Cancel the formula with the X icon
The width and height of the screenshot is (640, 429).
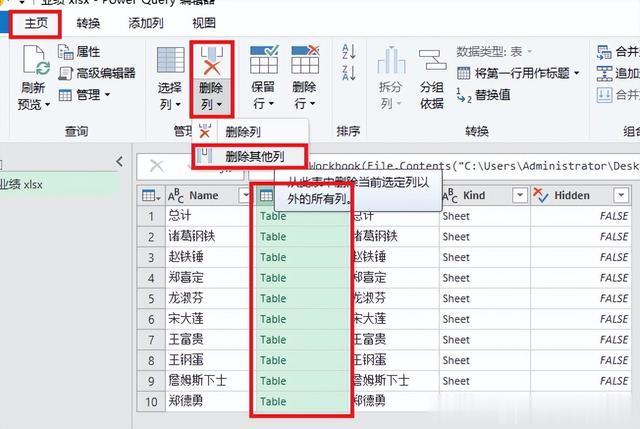pos(157,166)
